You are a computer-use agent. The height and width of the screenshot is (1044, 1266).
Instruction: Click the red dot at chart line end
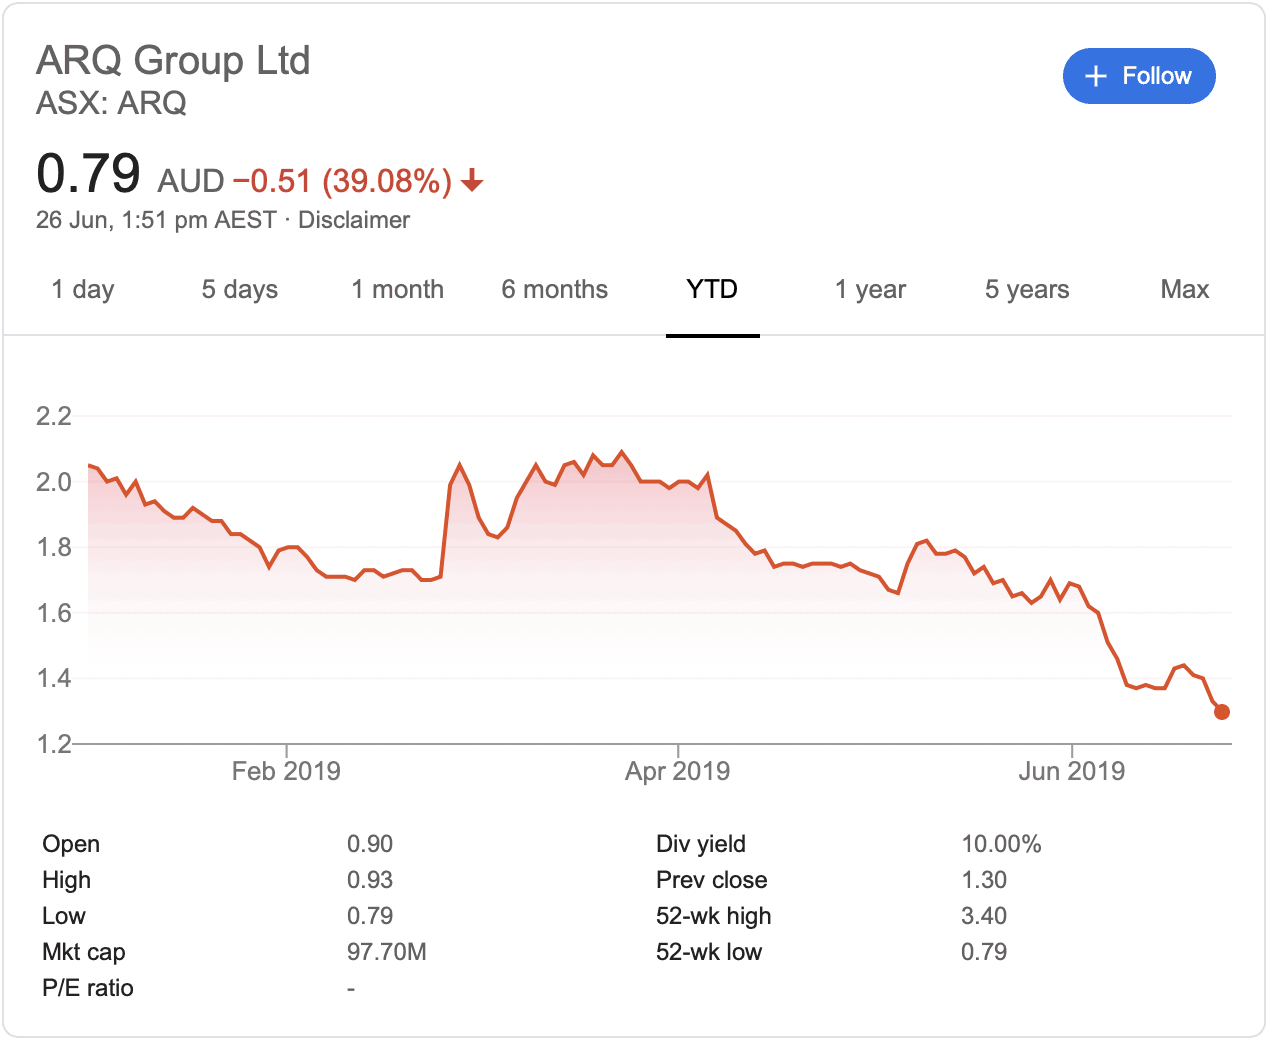(x=1221, y=712)
